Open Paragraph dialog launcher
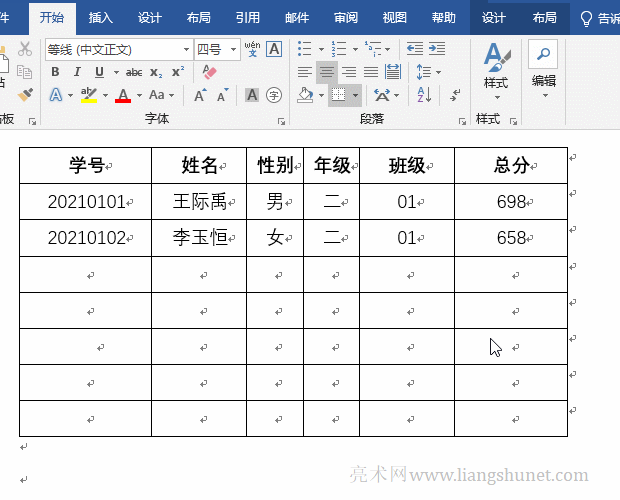The image size is (620, 500). click(x=462, y=121)
